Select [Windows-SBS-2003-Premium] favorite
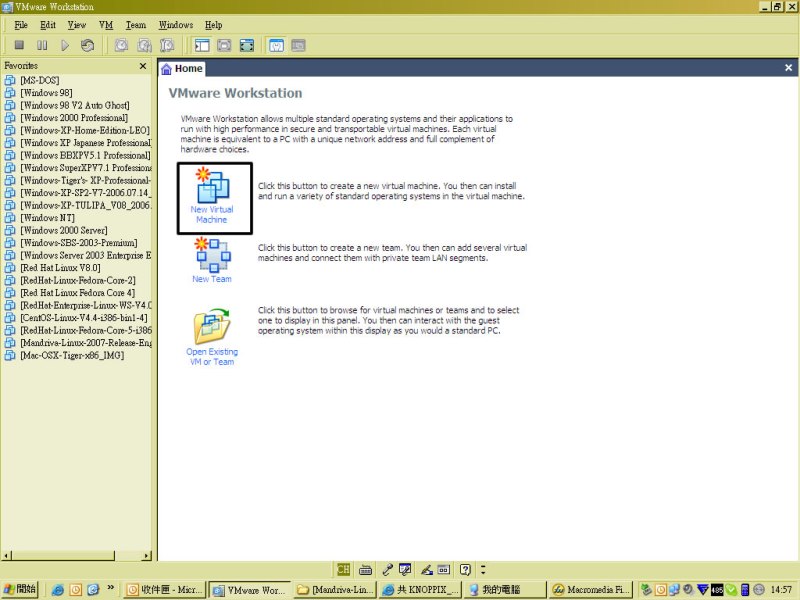Screen dimensions: 800x600 pos(79,242)
